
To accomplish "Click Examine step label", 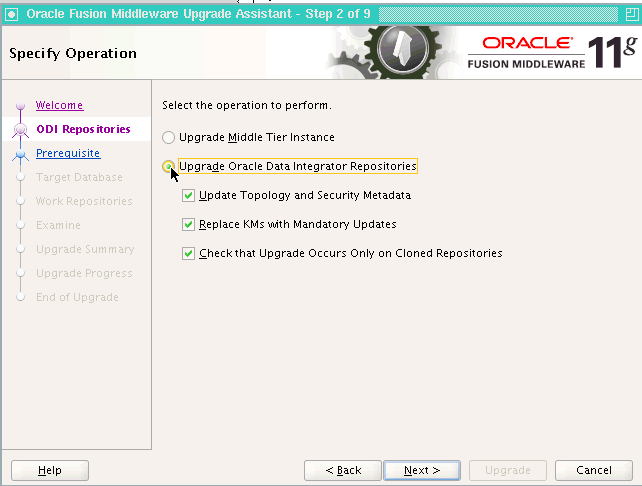I will tap(58, 225).
